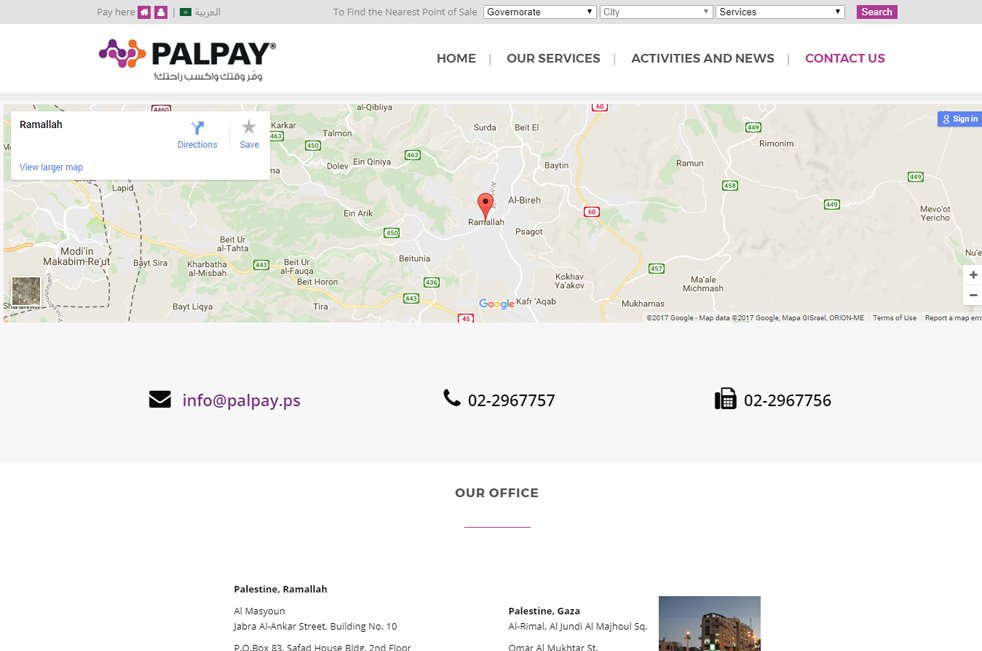Click the info@palpay.ps email link
Viewport: 982px width, 651px height.
click(x=241, y=400)
